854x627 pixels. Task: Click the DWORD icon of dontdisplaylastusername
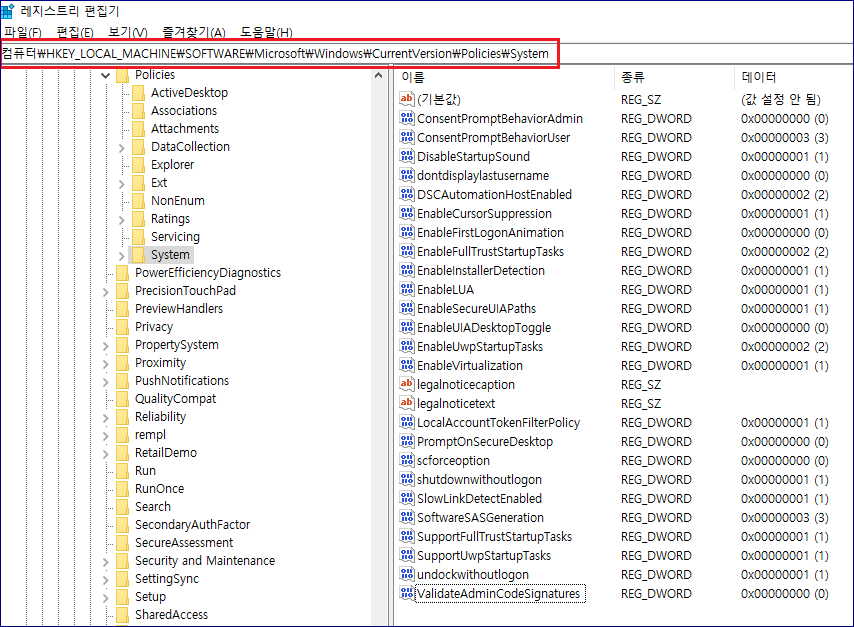pos(407,175)
